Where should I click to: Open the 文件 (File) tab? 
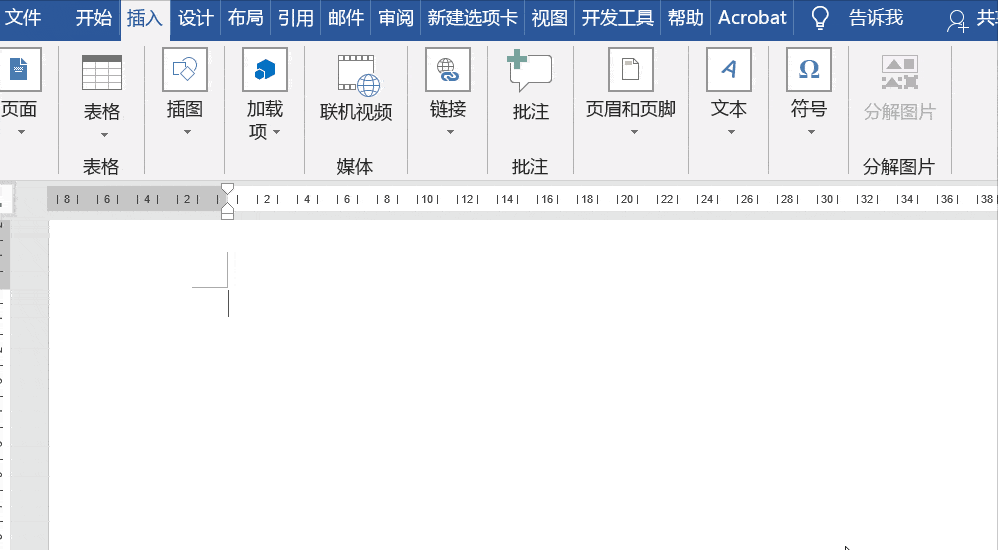pos(23,17)
